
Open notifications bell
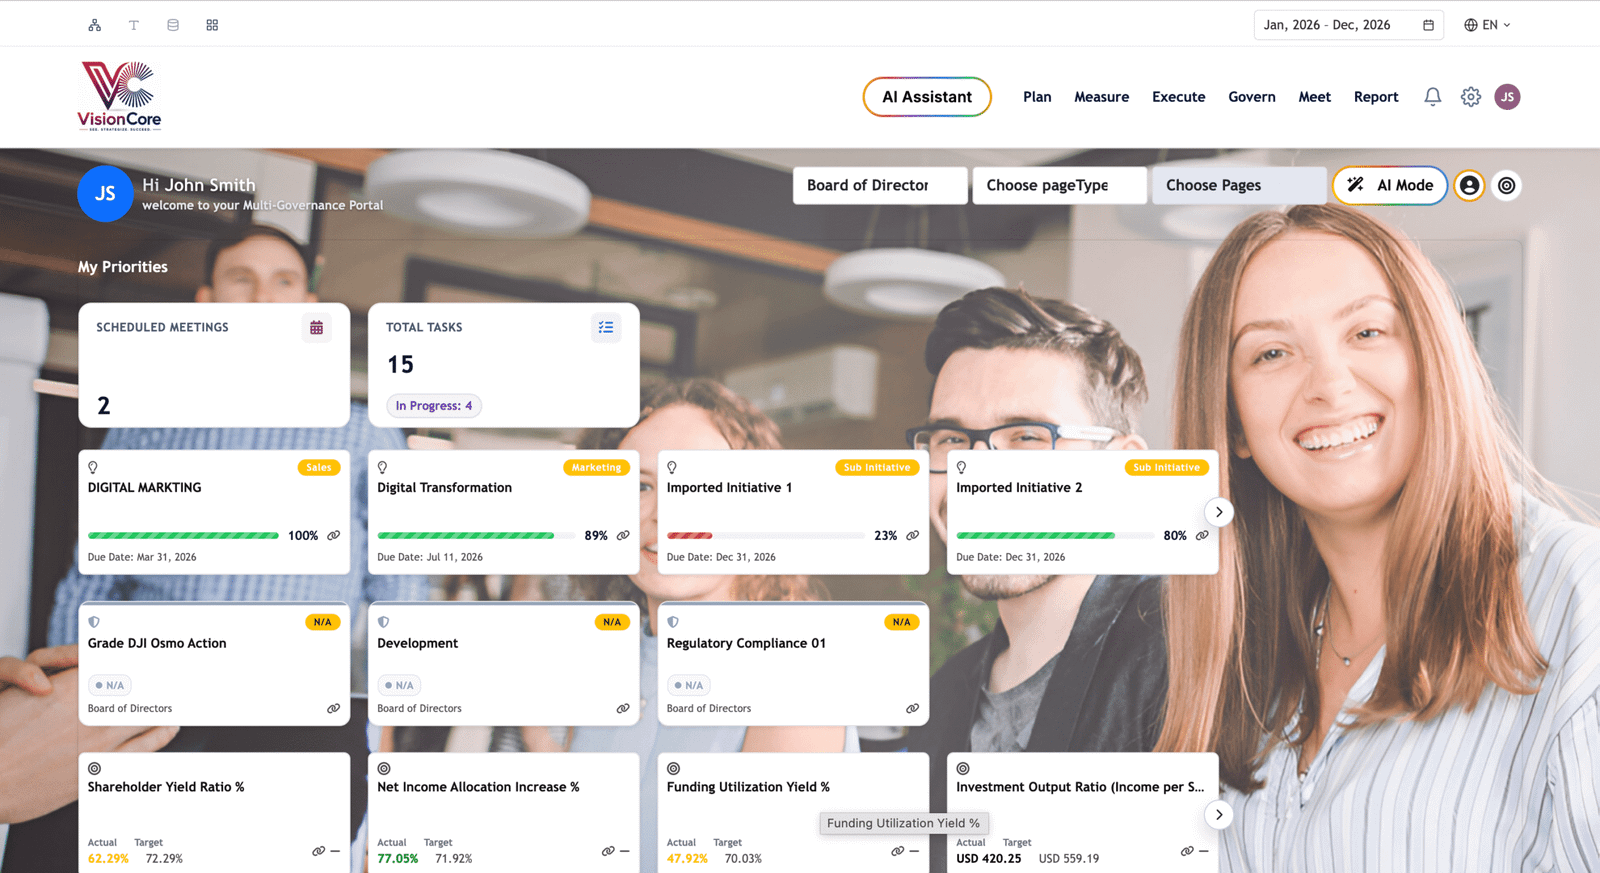pyautogui.click(x=1432, y=97)
